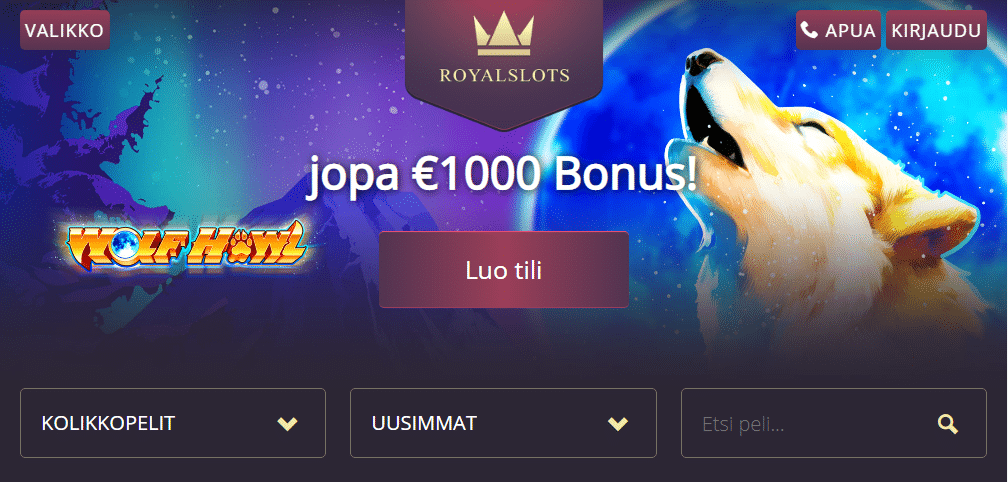Log in with the KIRJAUDU button
The height and width of the screenshot is (482, 1008).
[936, 30]
